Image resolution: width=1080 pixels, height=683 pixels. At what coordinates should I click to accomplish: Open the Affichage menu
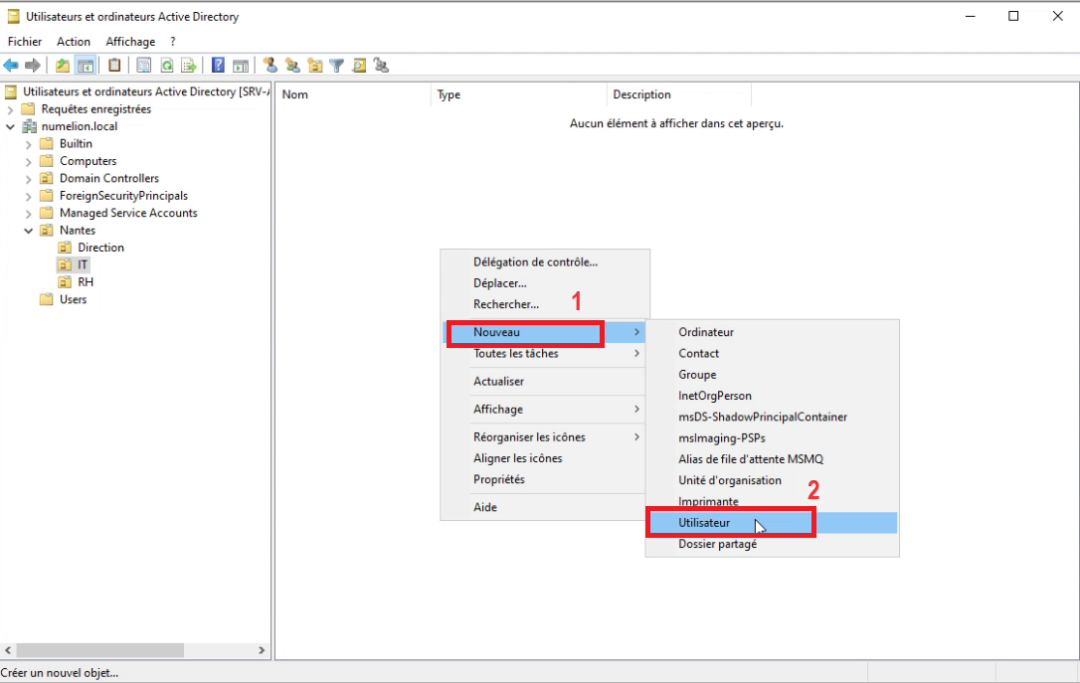(130, 41)
